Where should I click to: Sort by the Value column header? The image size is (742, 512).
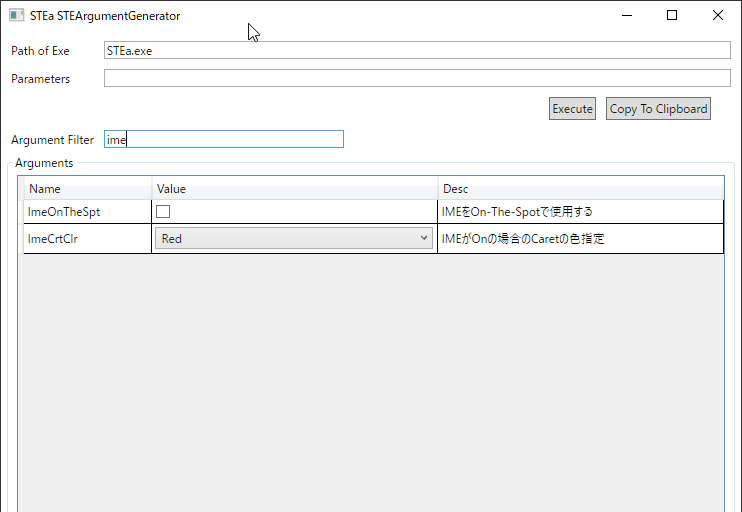[x=295, y=188]
